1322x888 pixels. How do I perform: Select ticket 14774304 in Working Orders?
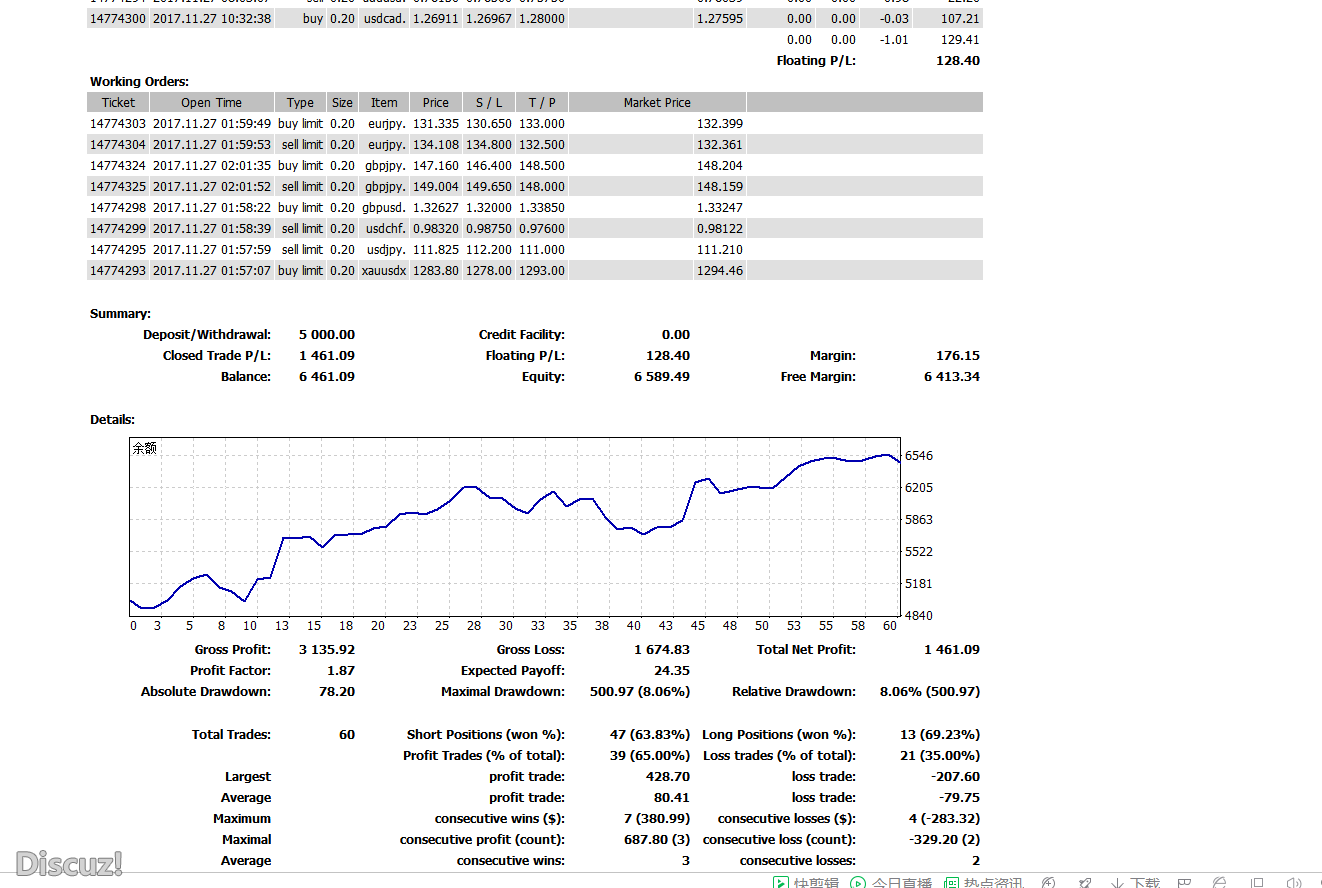coord(118,144)
